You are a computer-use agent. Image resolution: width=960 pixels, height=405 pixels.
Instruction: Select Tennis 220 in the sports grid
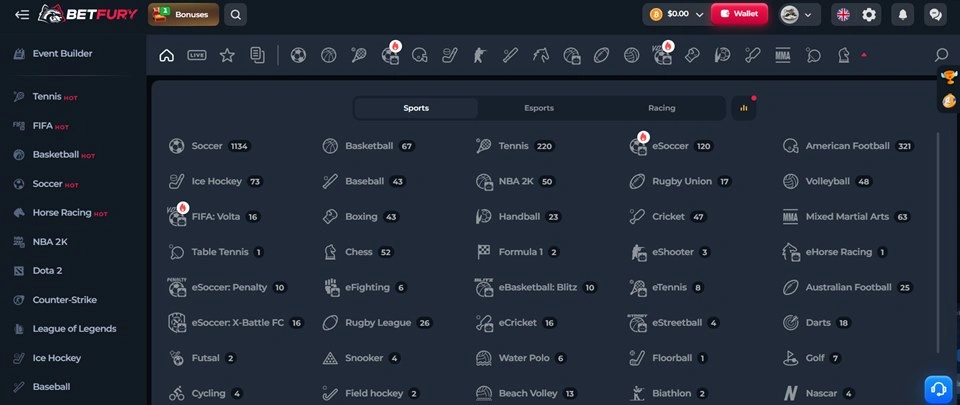tap(514, 146)
